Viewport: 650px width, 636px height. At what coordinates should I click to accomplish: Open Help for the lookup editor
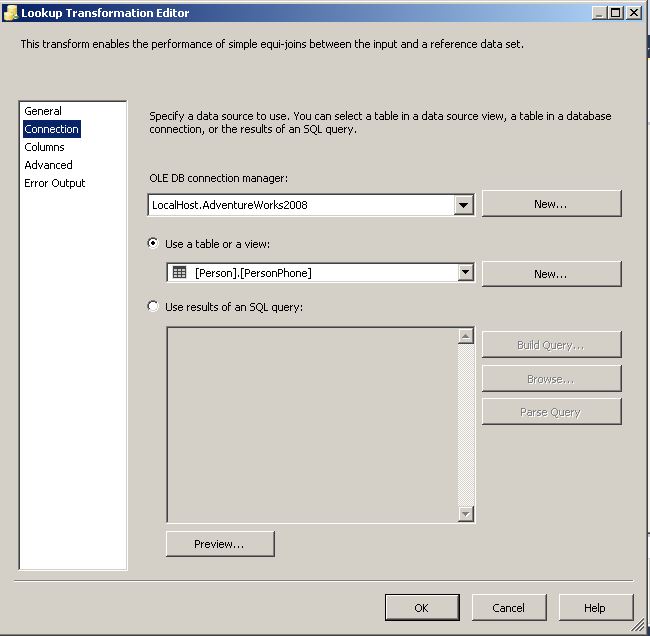596,607
